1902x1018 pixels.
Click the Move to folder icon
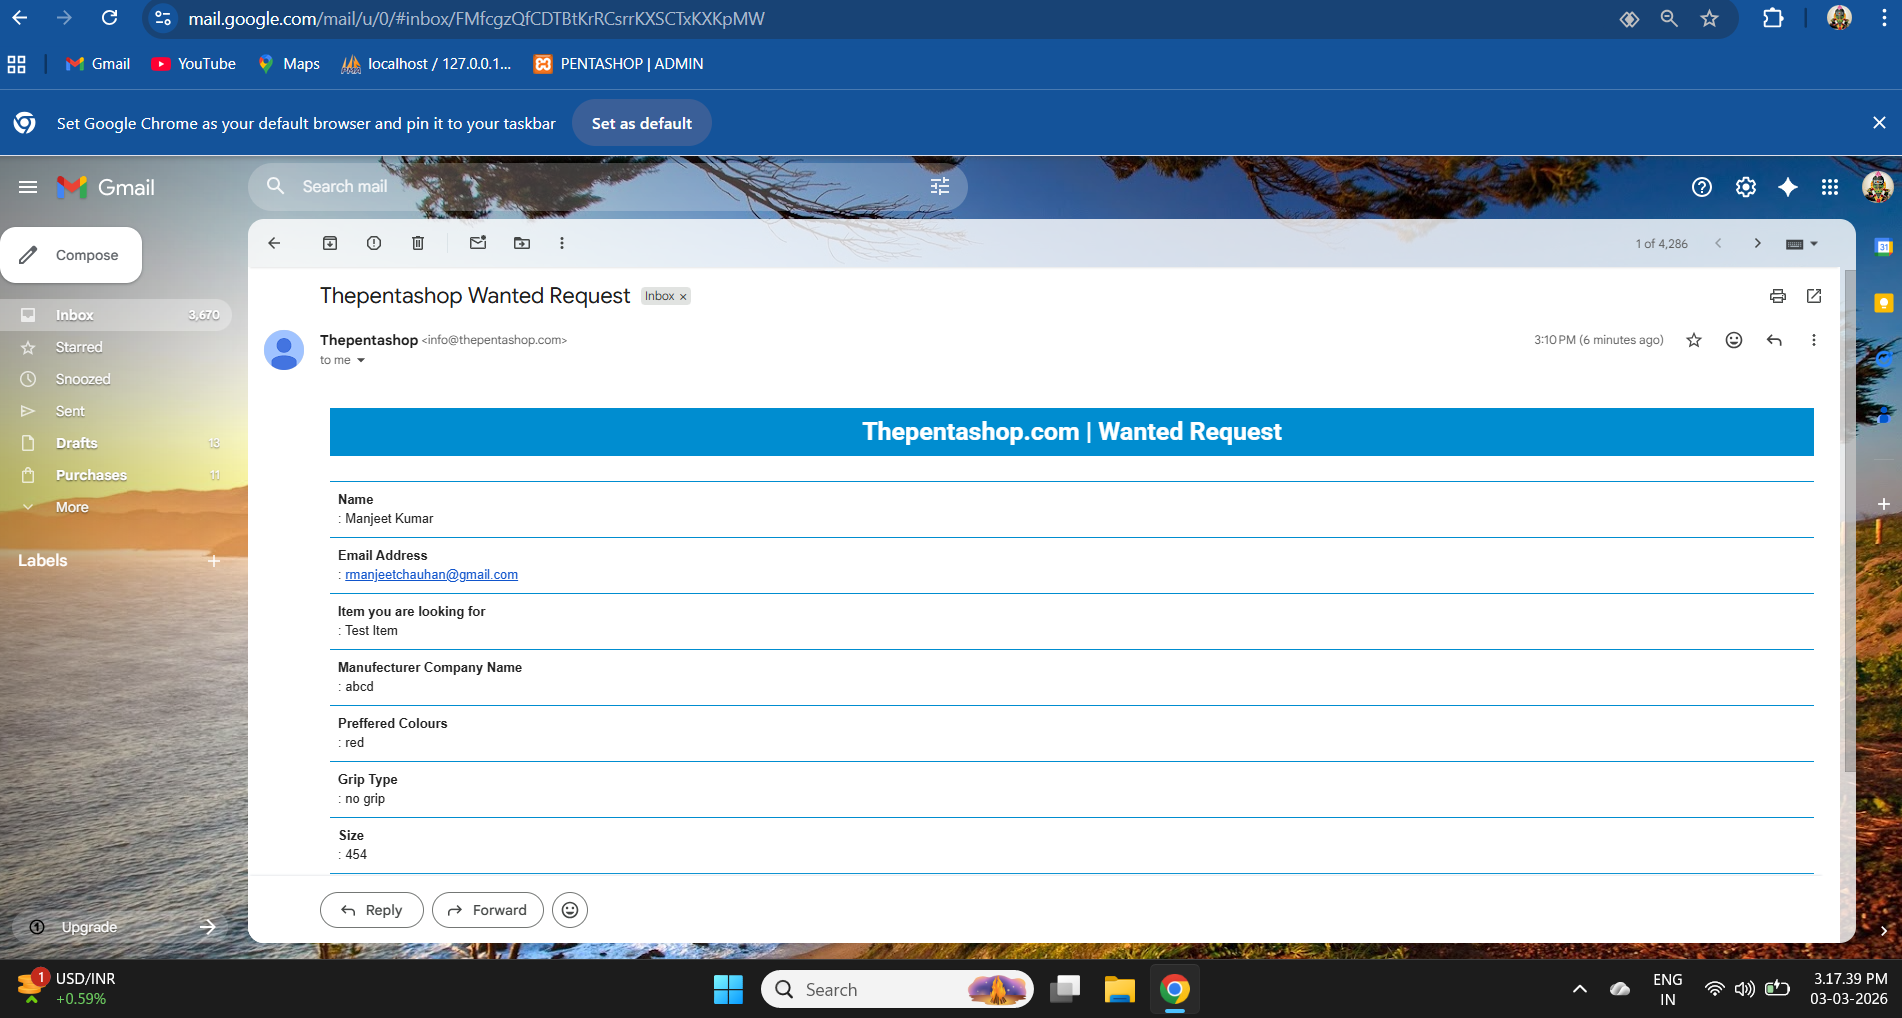click(x=522, y=243)
